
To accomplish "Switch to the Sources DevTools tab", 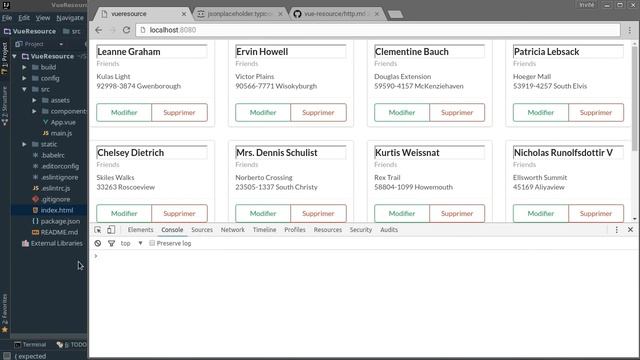I will pos(202,230).
